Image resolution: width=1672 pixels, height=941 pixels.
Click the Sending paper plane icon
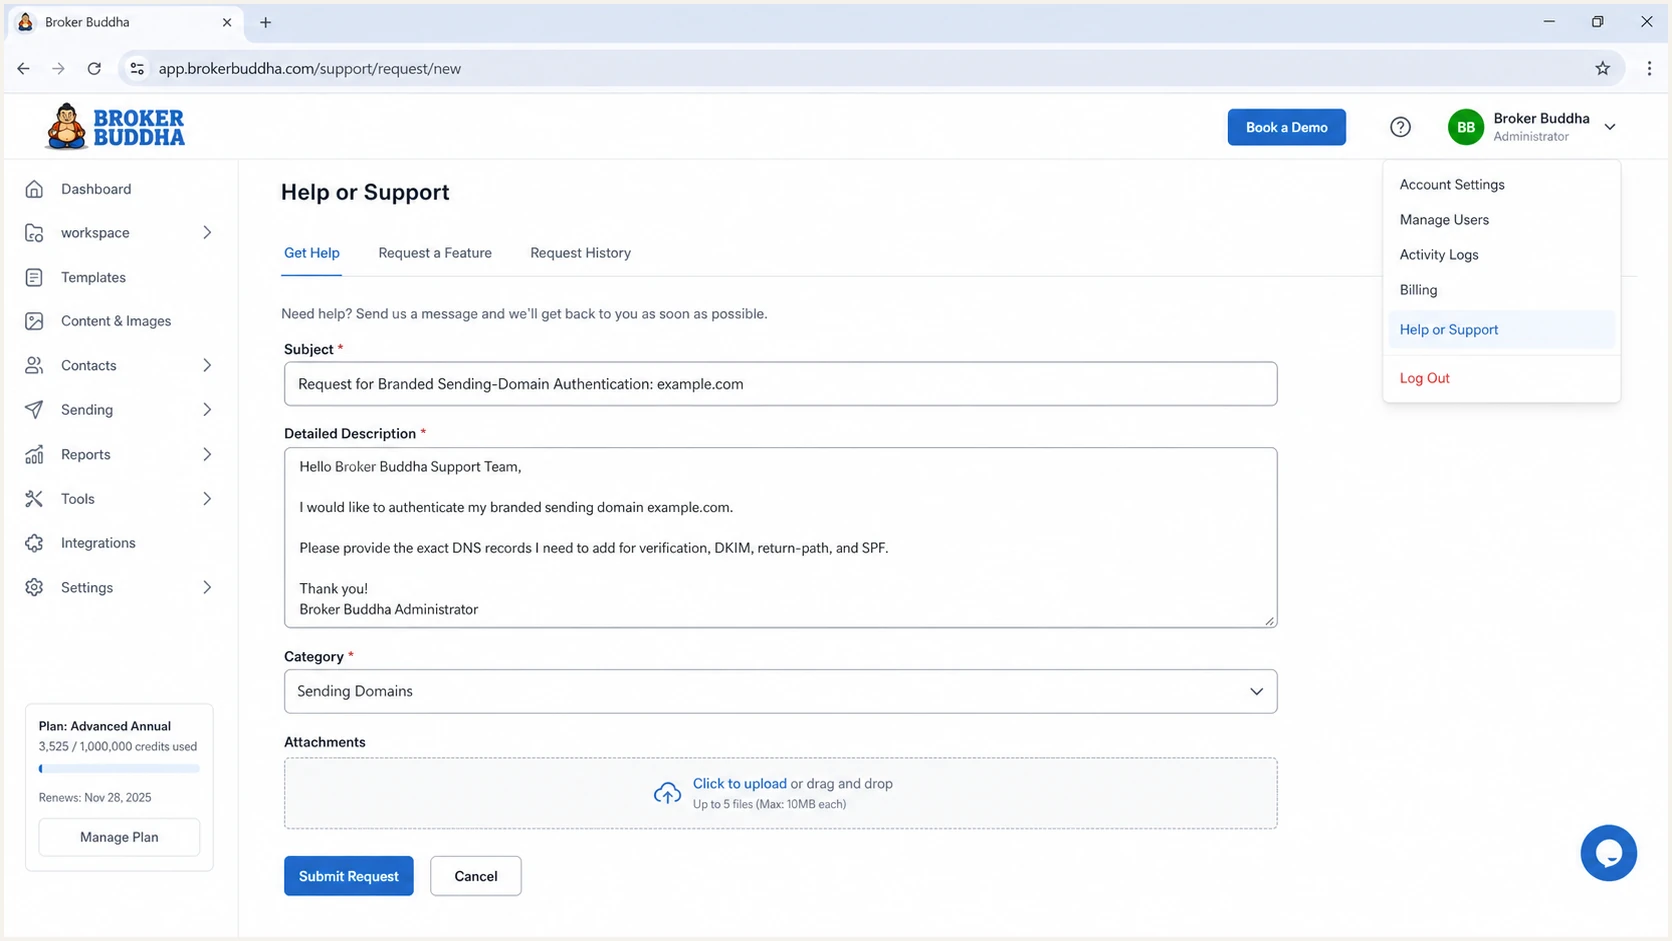coord(34,410)
